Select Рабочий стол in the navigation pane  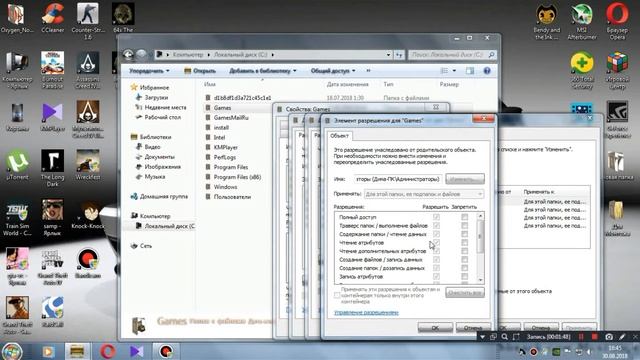coord(162,117)
